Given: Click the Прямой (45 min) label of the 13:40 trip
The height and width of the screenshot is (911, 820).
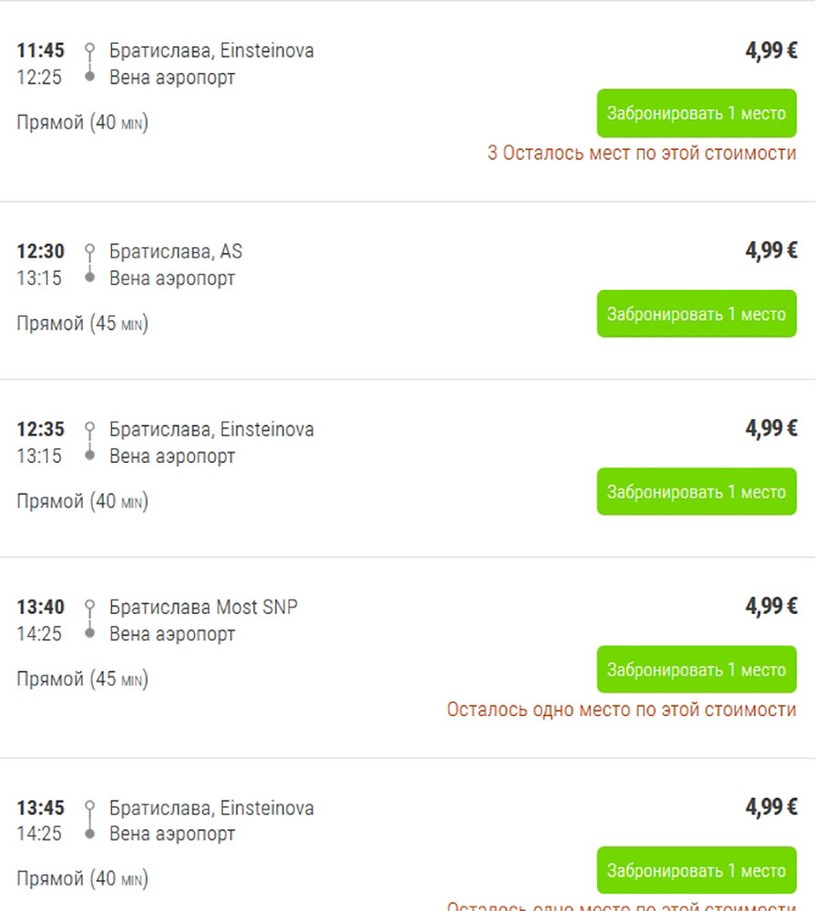Looking at the screenshot, I should pyautogui.click(x=82, y=679).
